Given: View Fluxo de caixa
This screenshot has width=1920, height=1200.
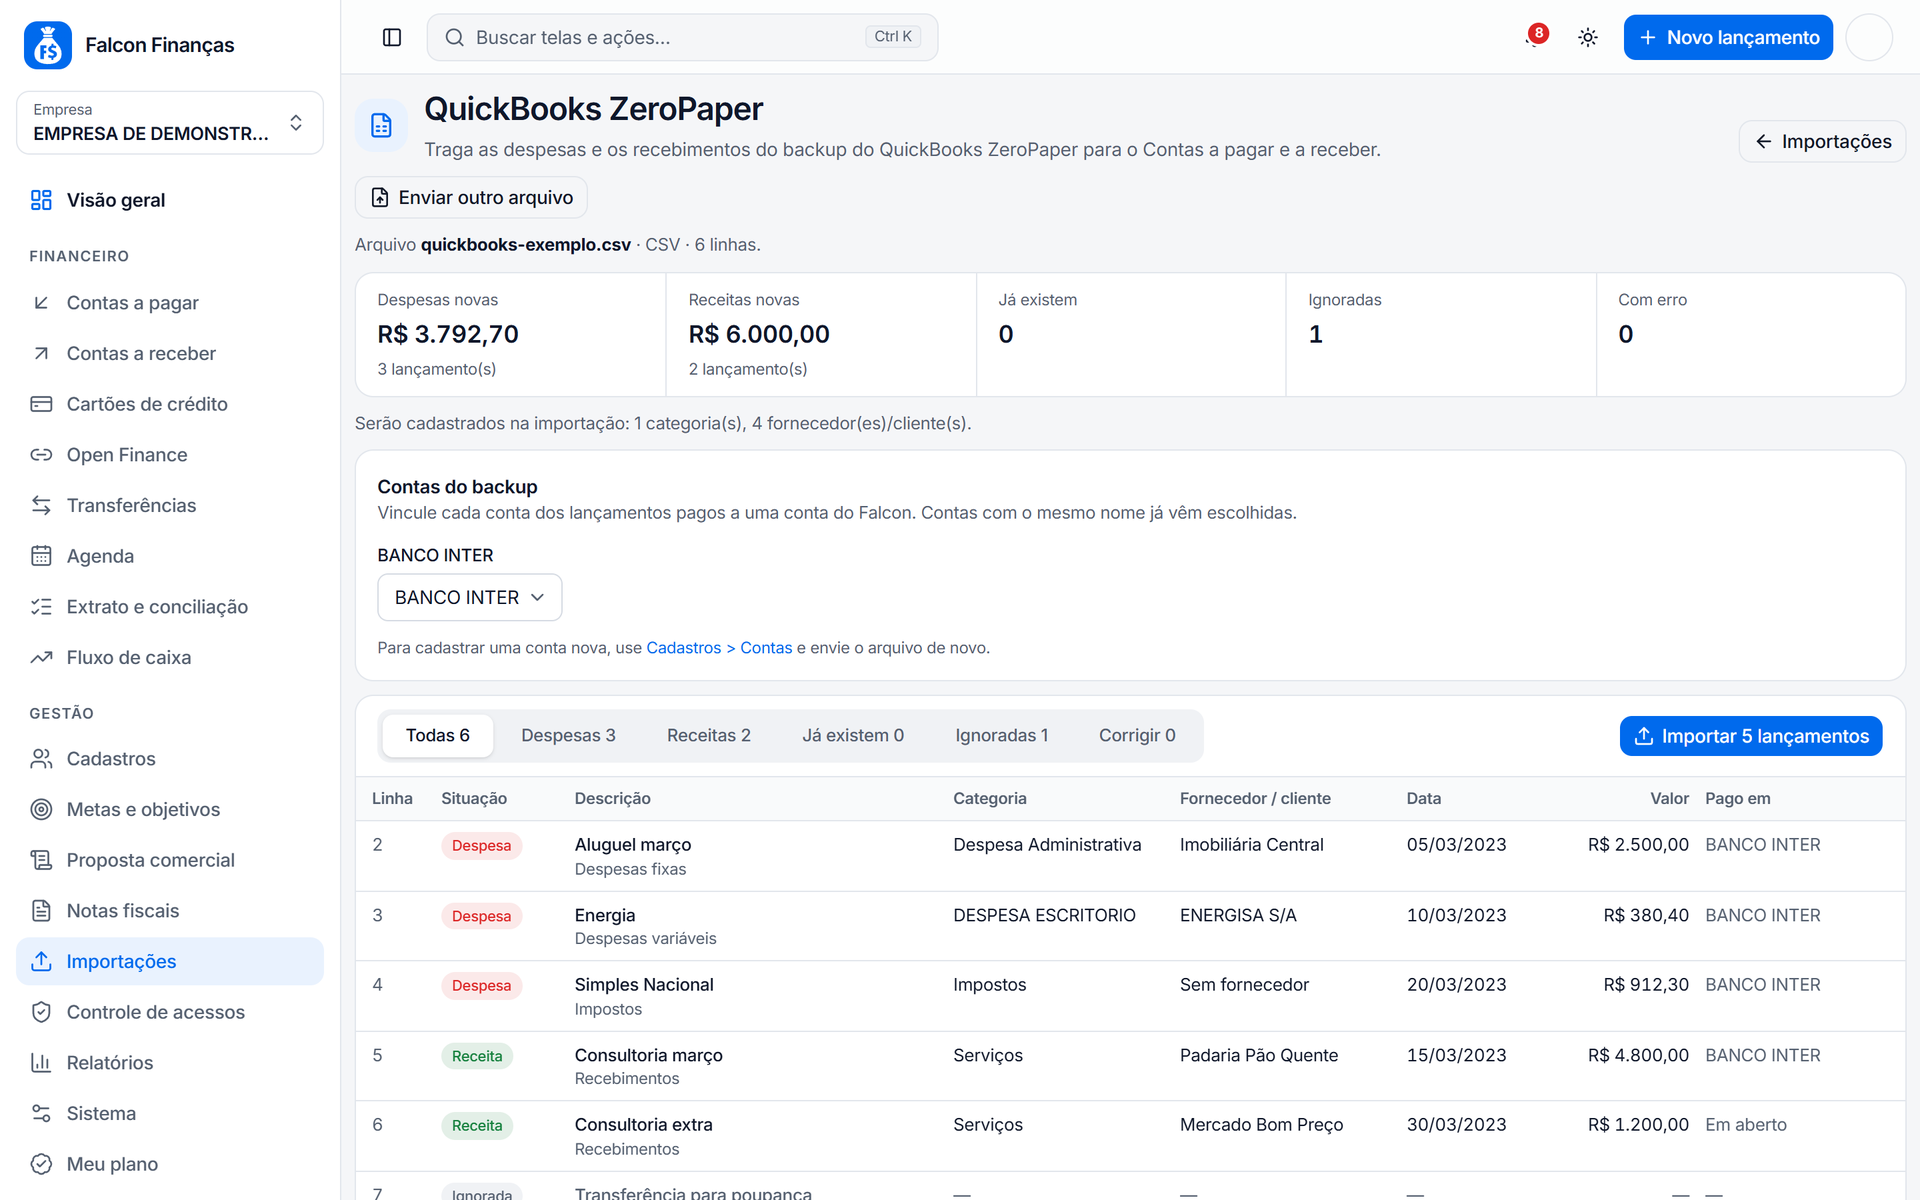Looking at the screenshot, I should pos(170,658).
